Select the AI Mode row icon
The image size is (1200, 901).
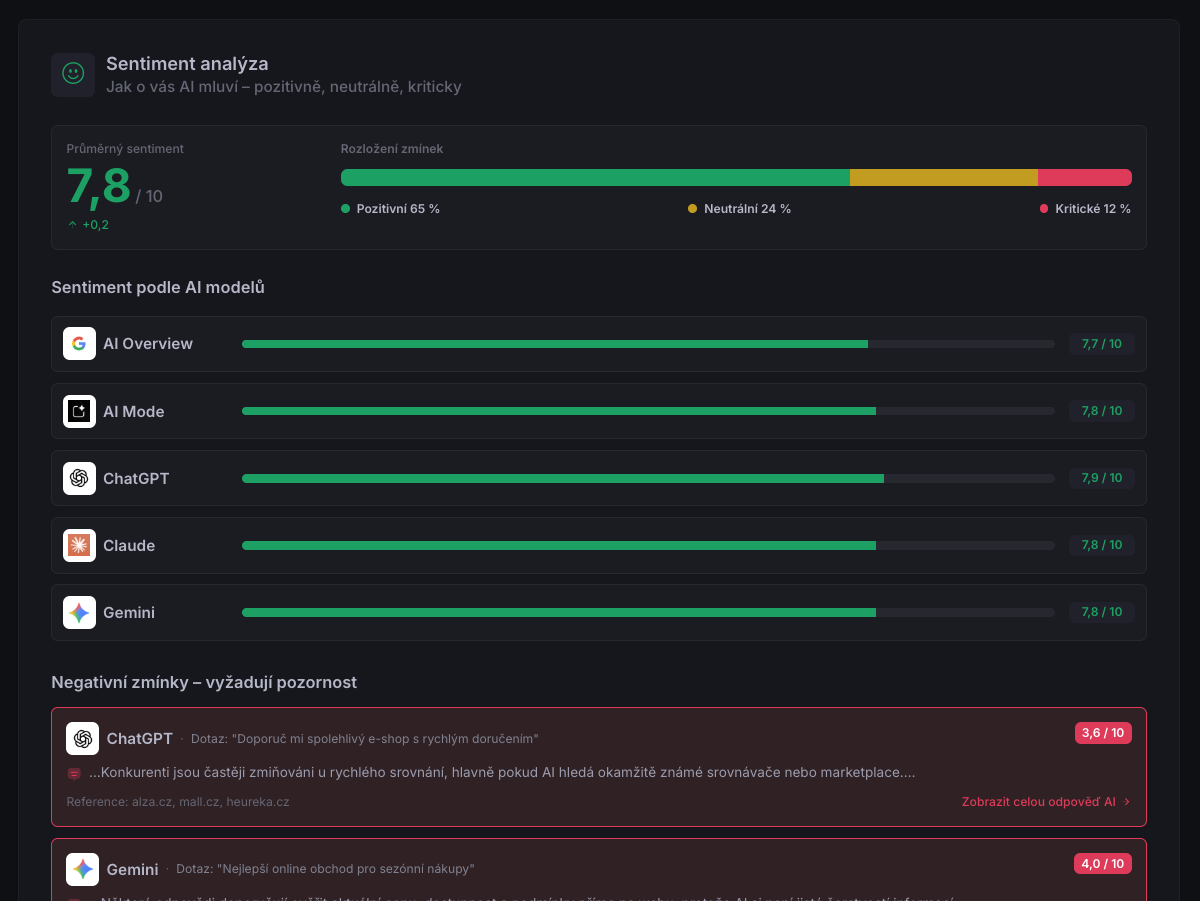click(x=79, y=411)
